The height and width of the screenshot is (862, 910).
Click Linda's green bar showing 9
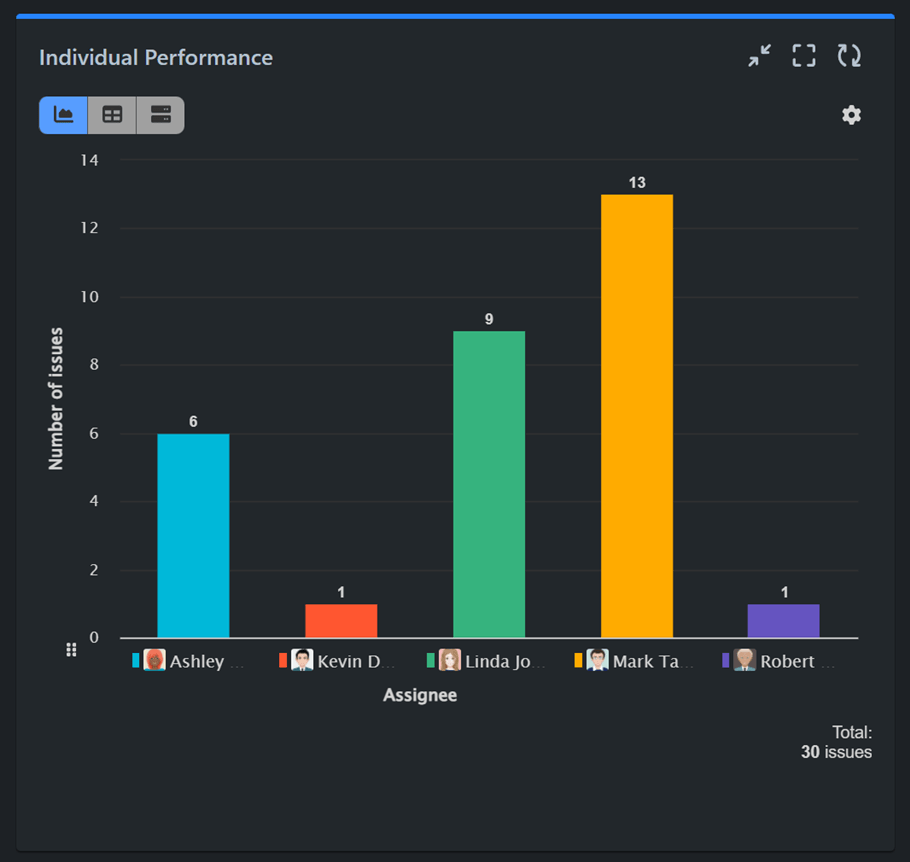490,480
